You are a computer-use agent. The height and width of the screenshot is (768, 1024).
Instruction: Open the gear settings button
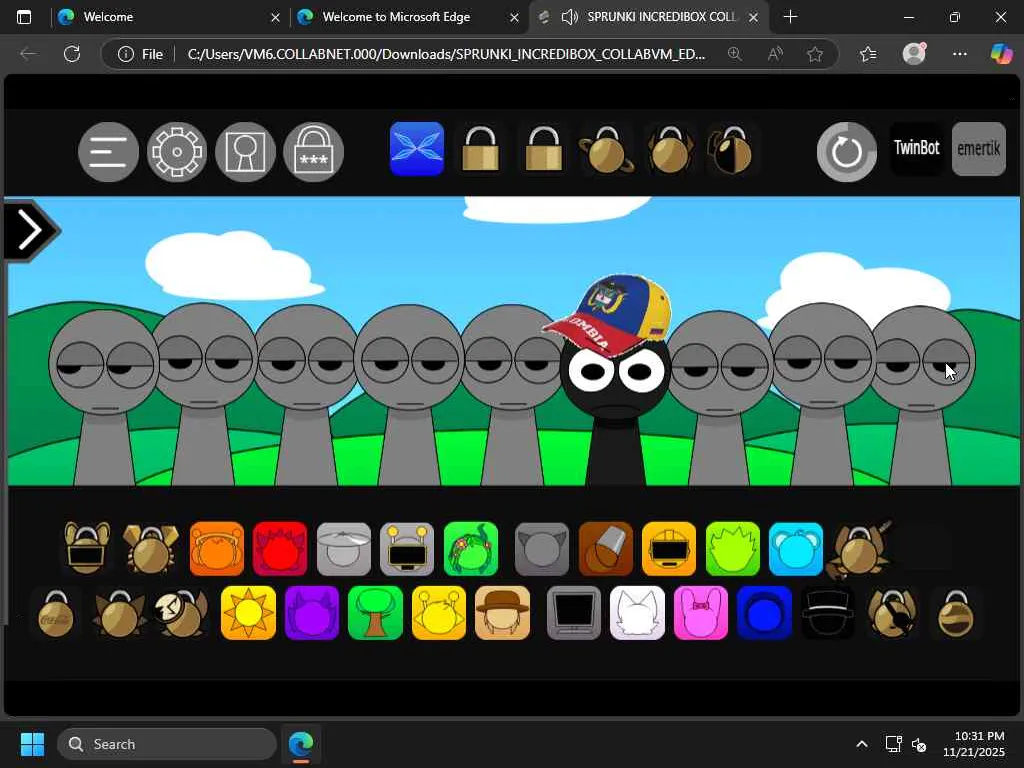(177, 152)
